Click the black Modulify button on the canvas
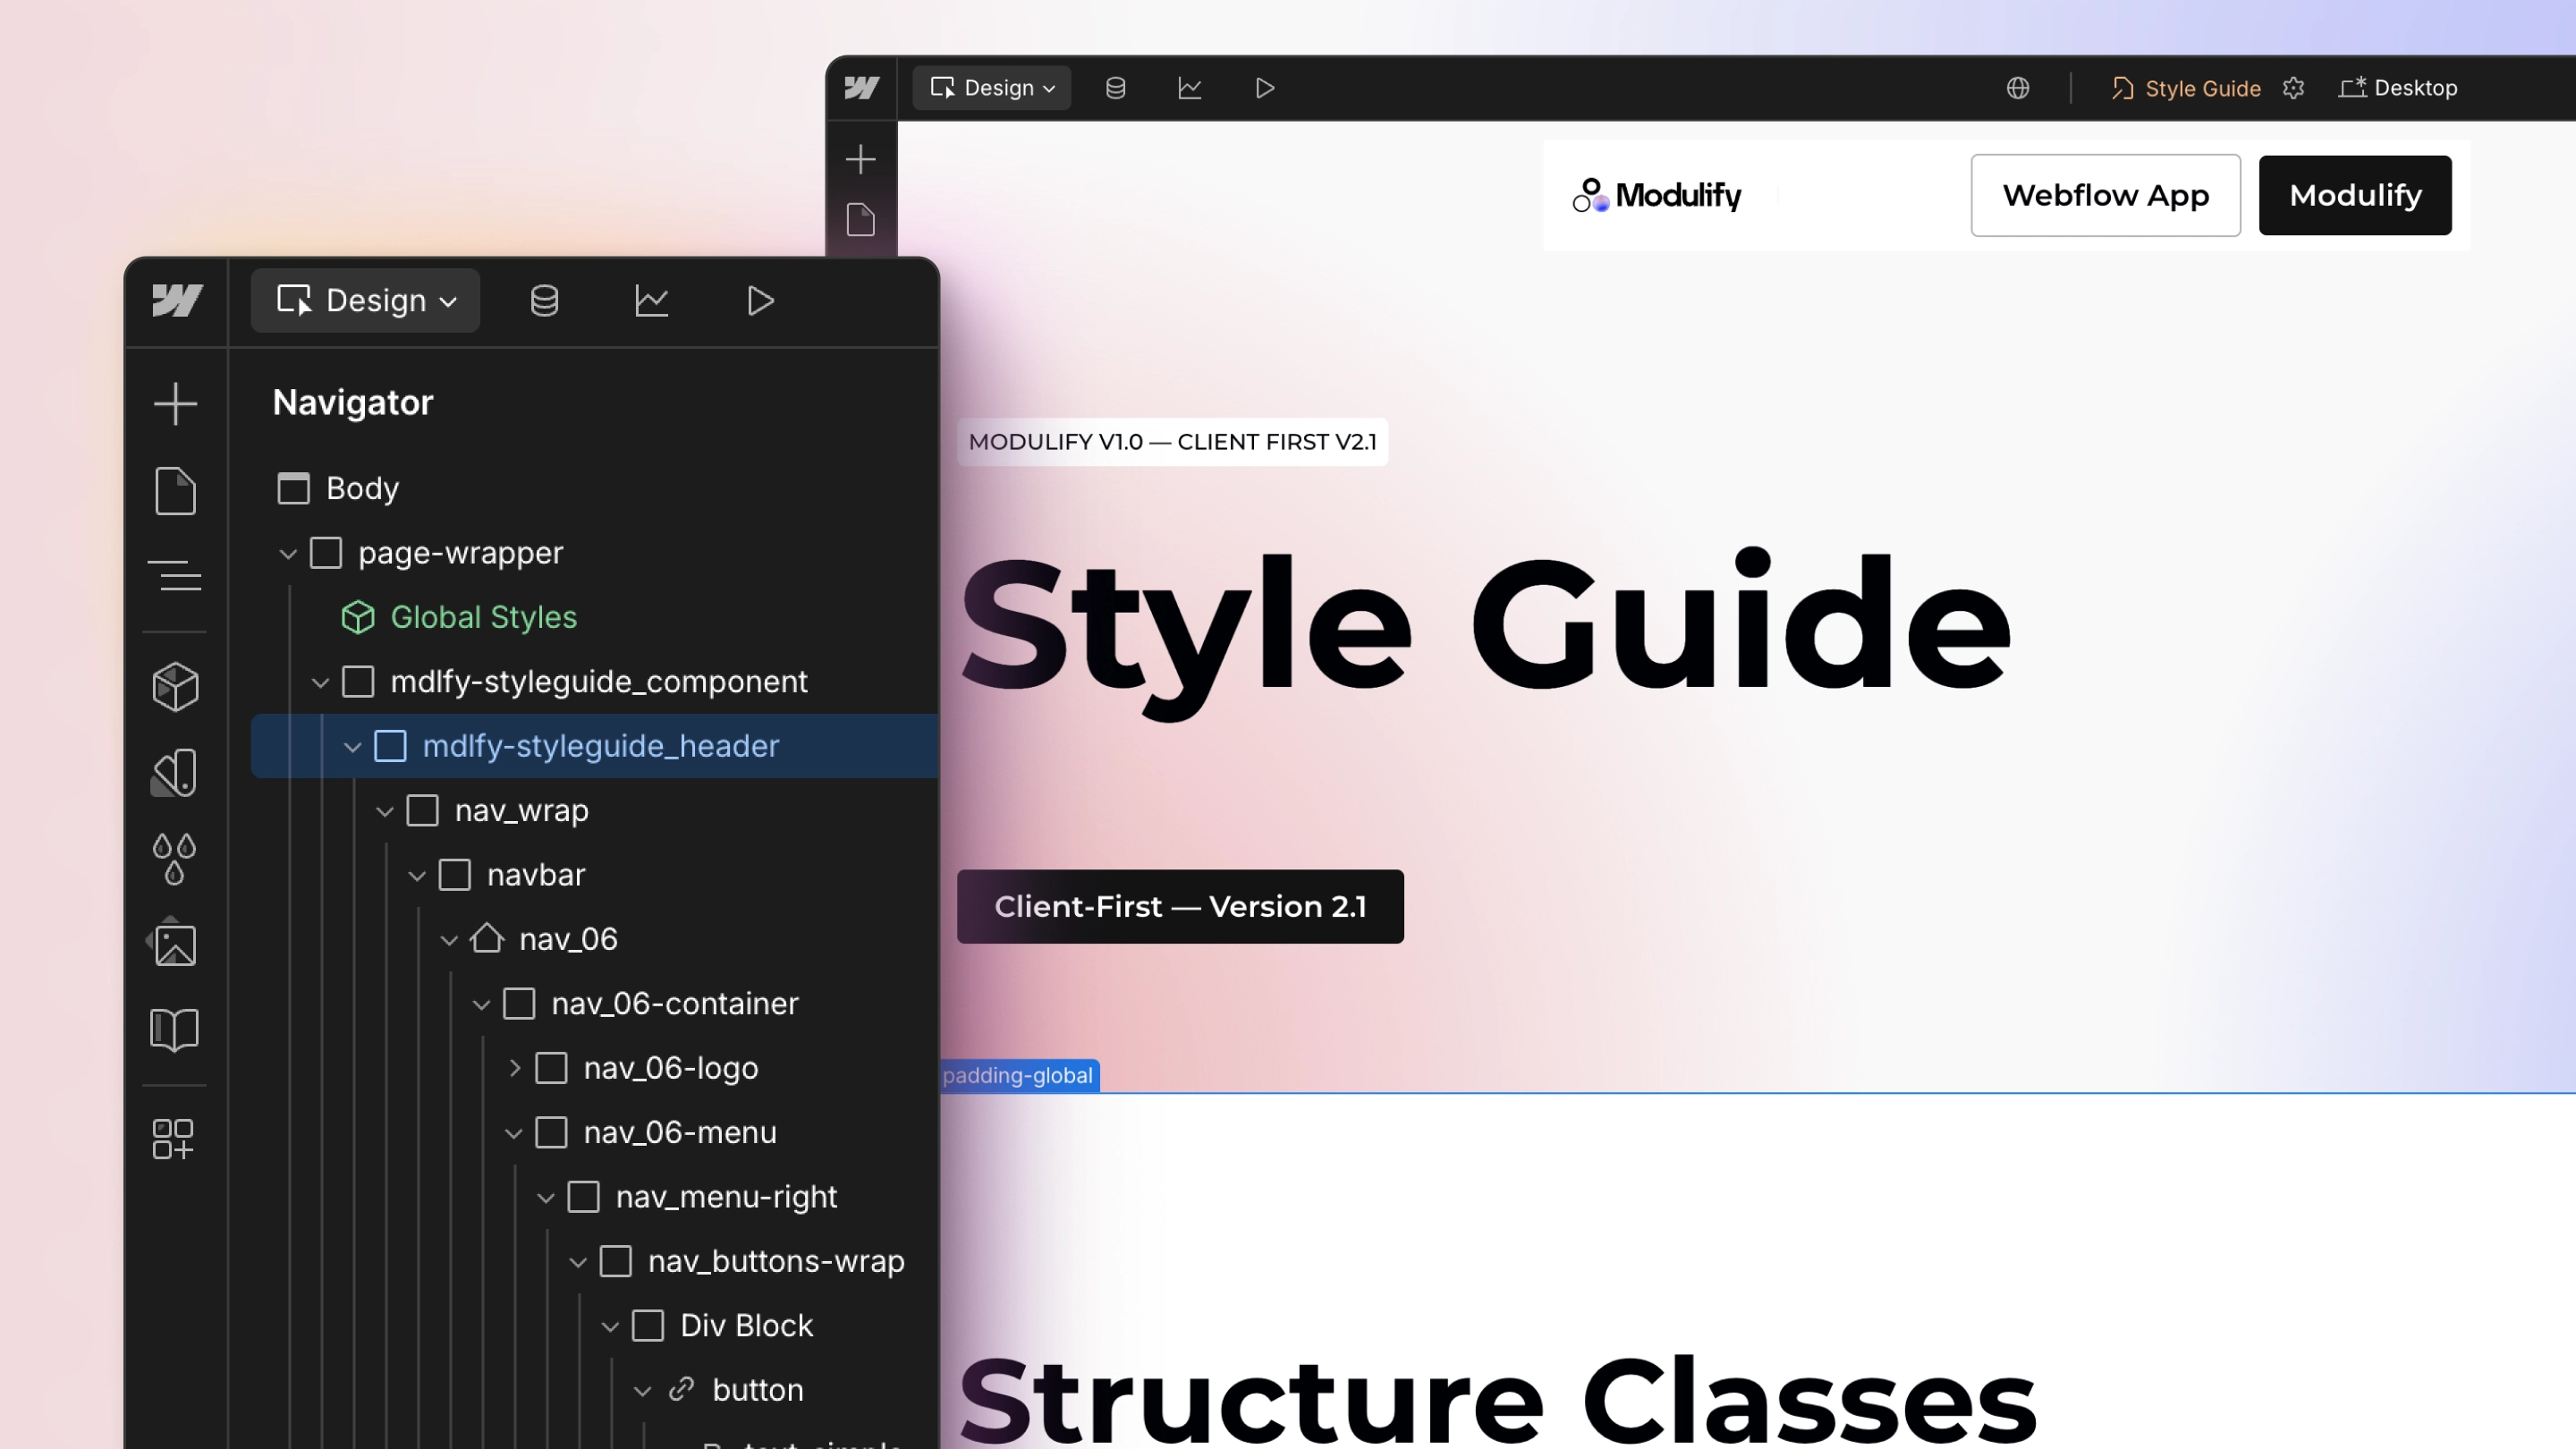The image size is (2576, 1449). (2355, 195)
